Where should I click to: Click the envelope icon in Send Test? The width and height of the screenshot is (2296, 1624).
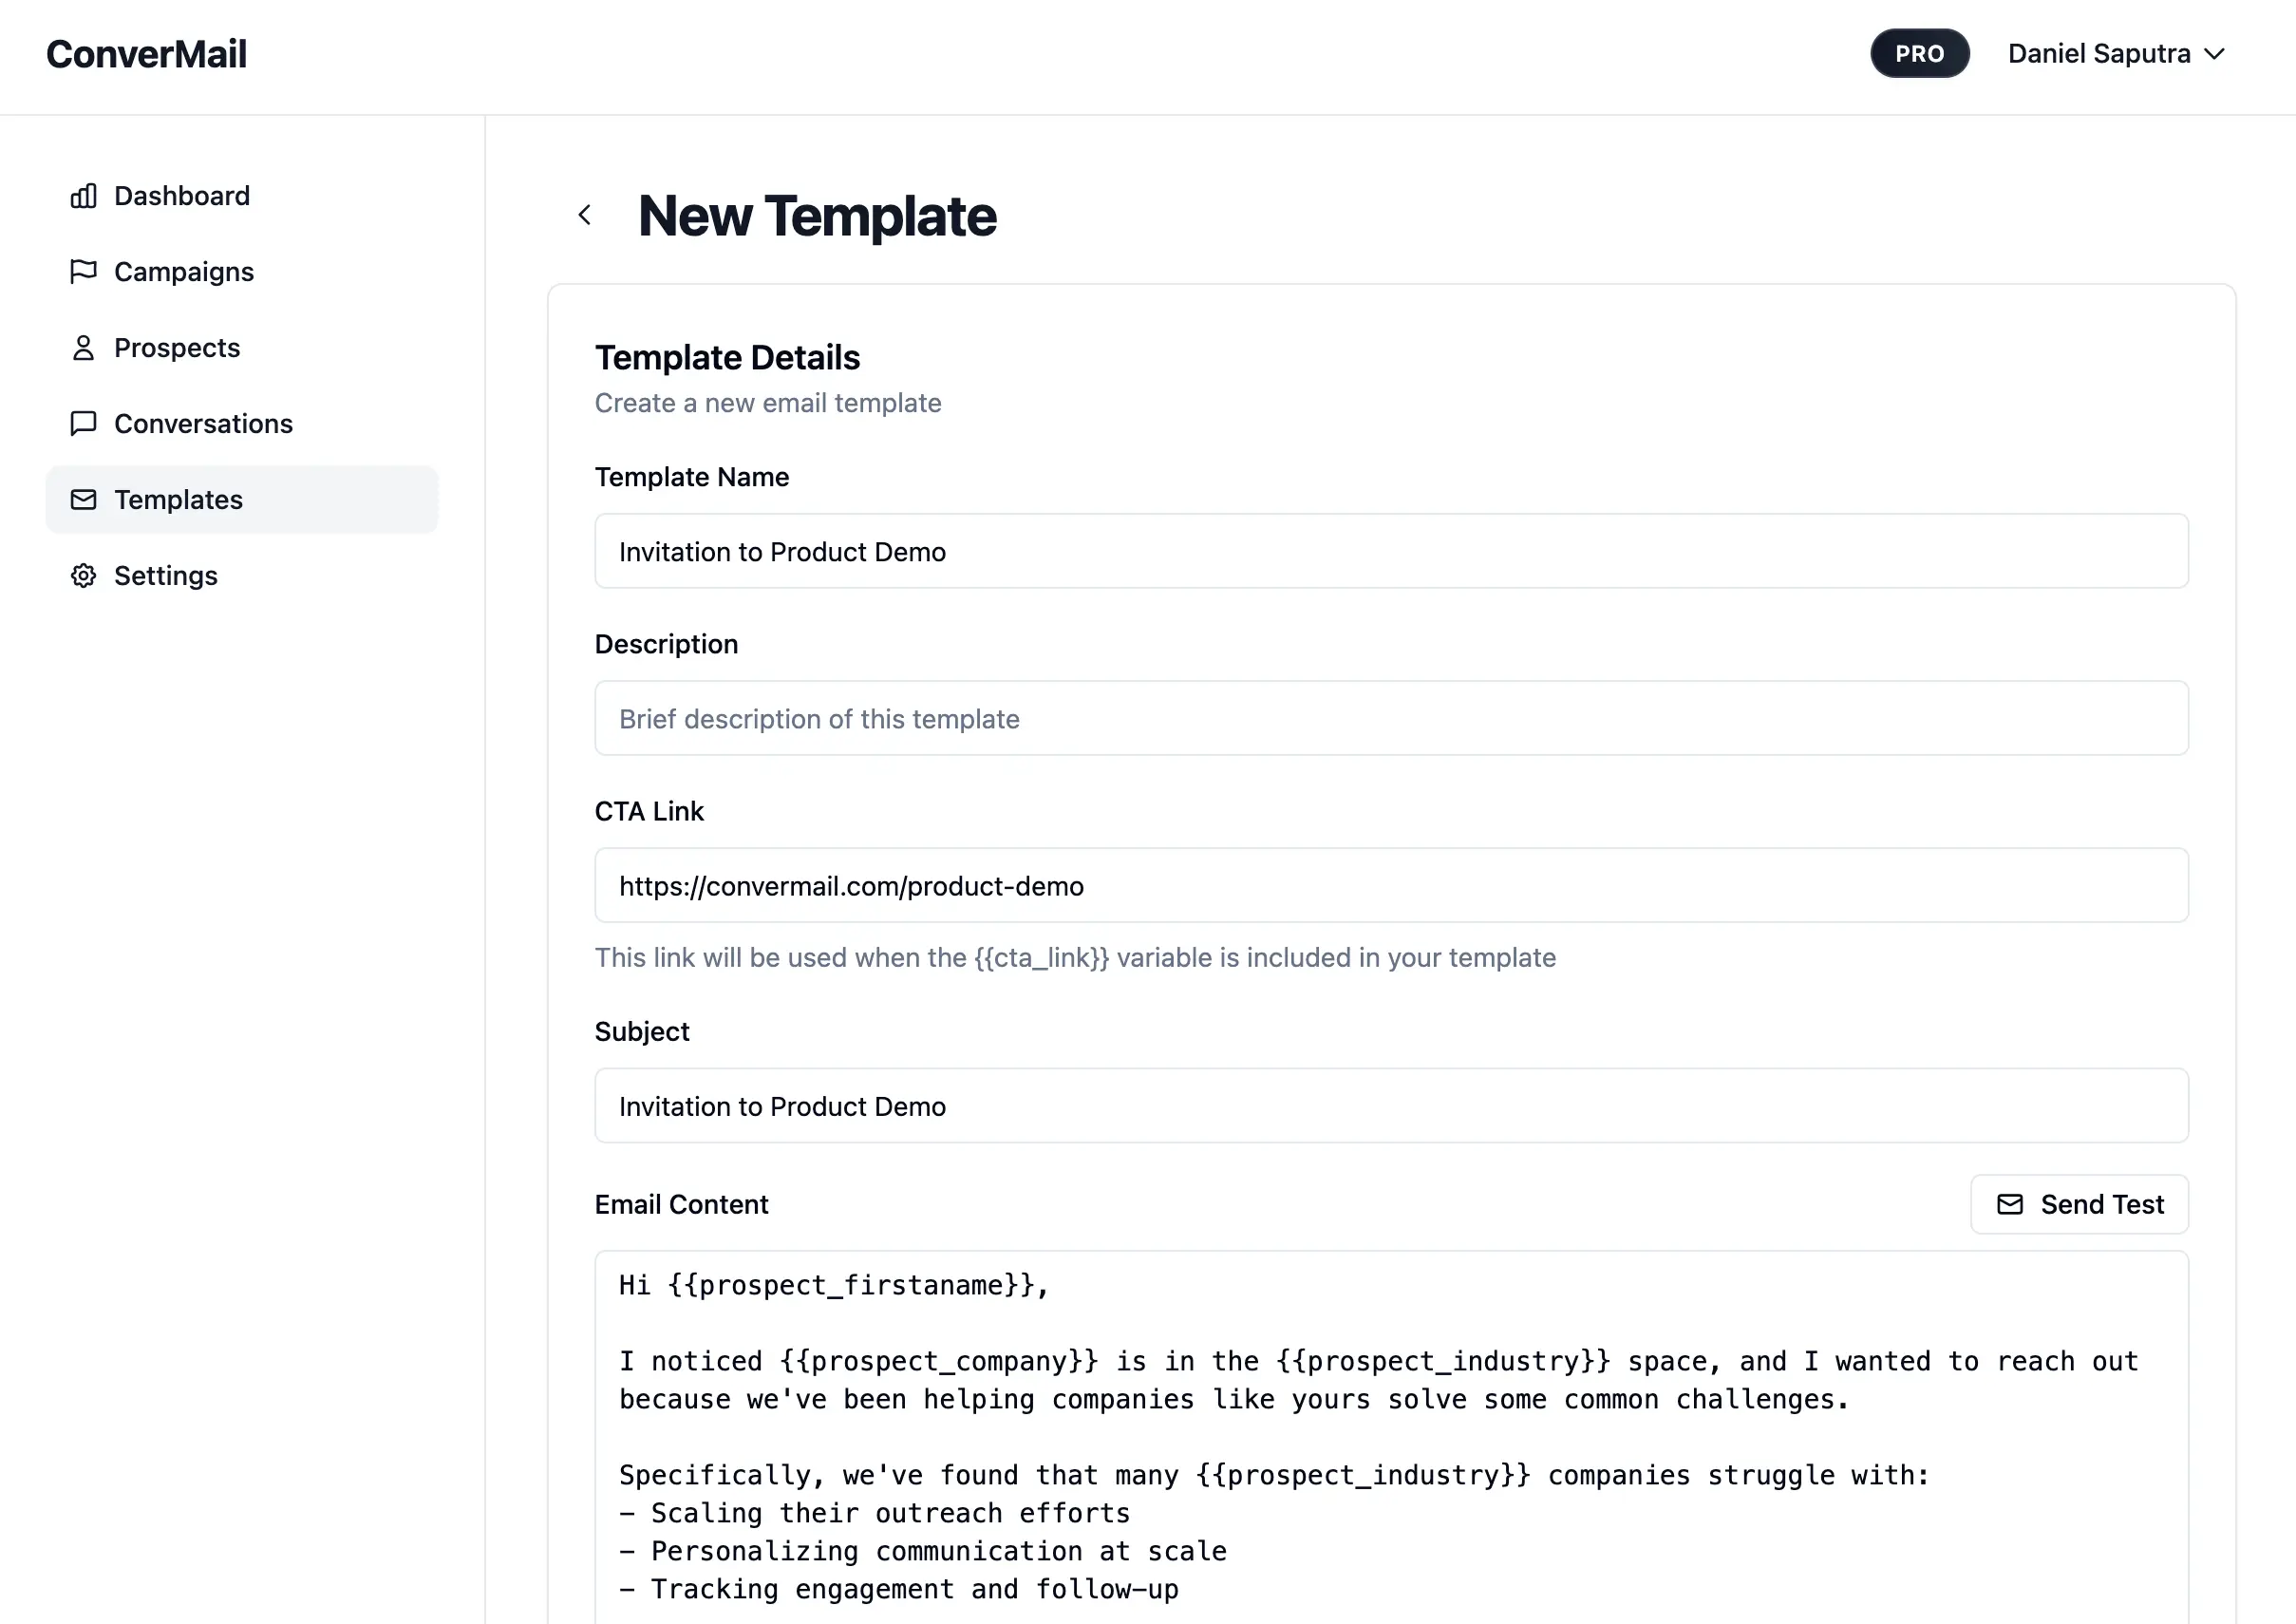tap(2010, 1204)
